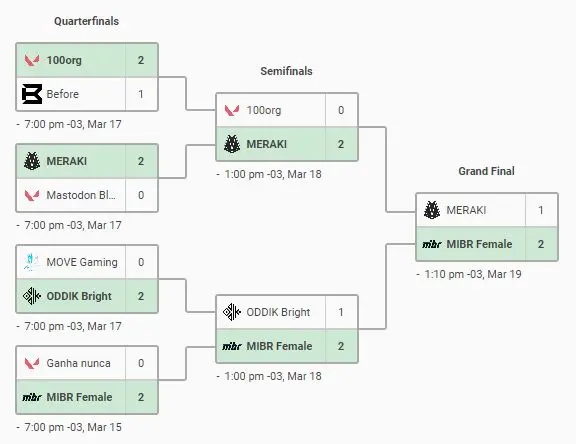
Task: Click MIBR Female's score 2 in semifinals
Action: click(x=341, y=346)
